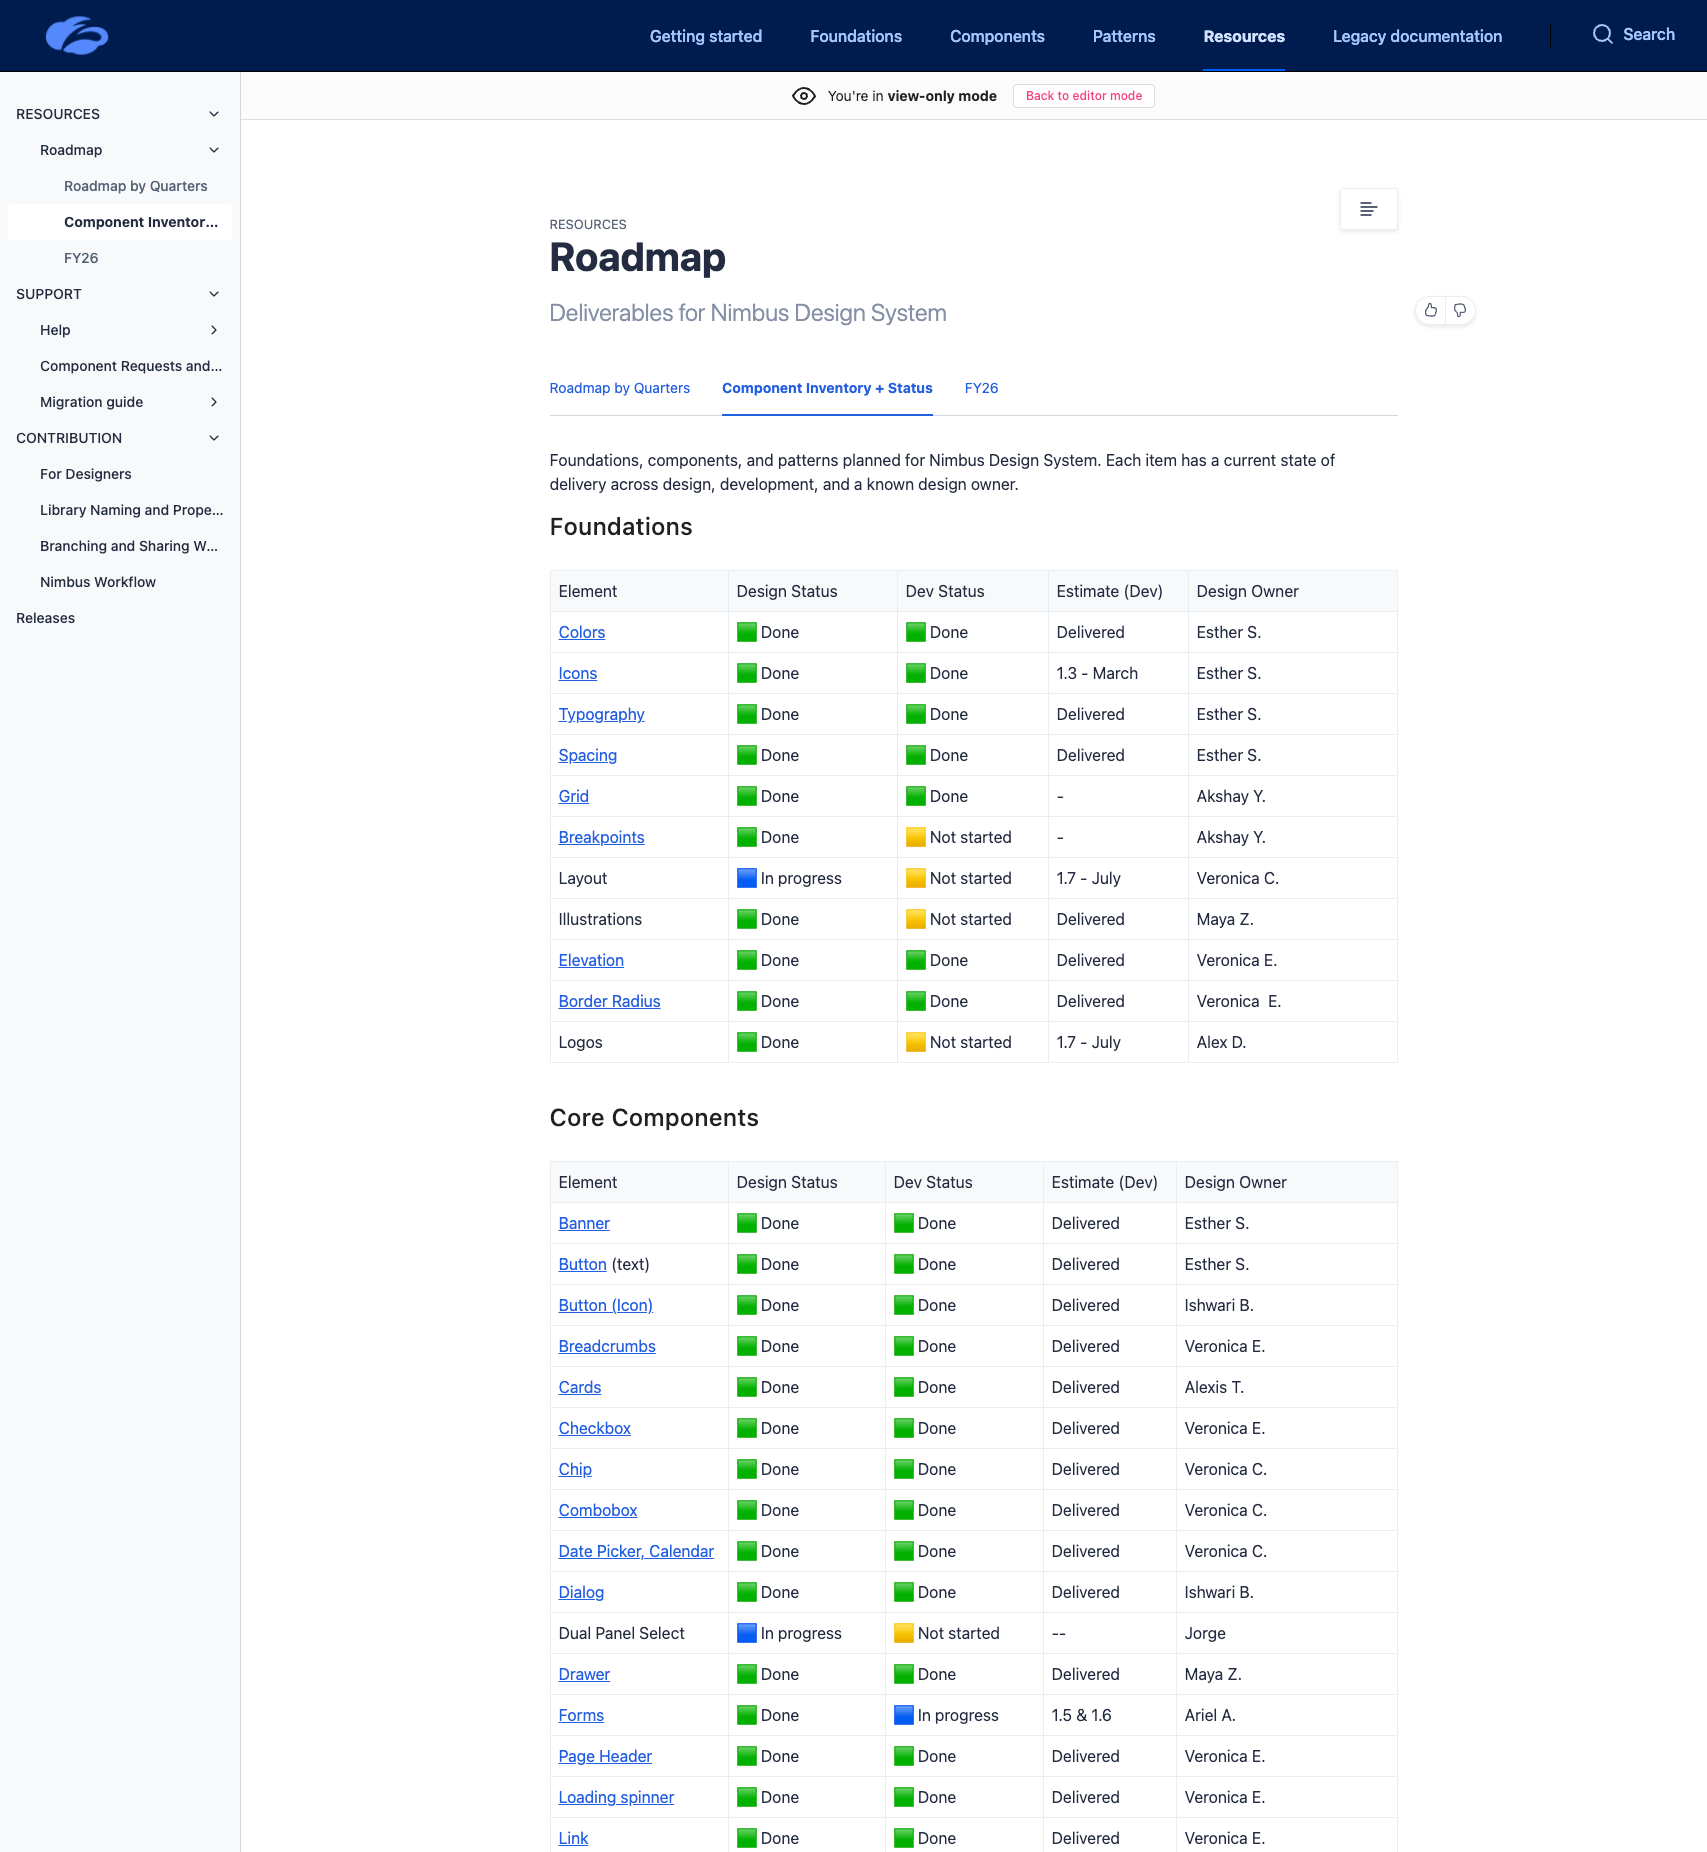Click the thumbs up feedback icon

(1430, 310)
